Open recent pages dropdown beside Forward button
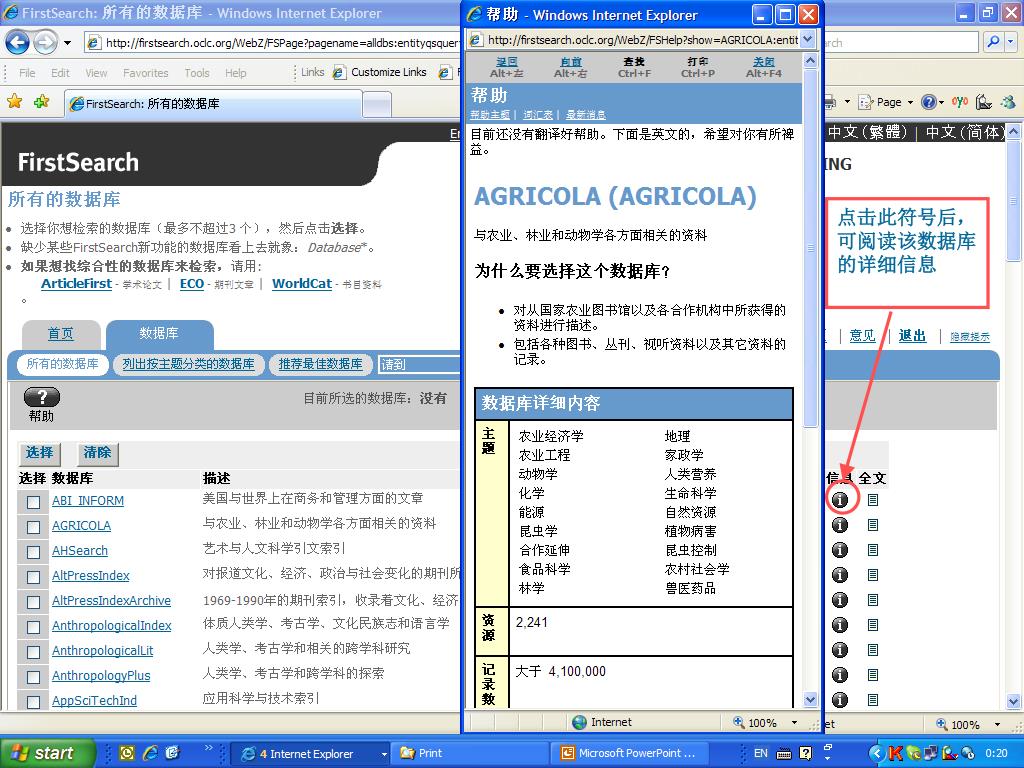Image resolution: width=1024 pixels, height=768 pixels. click(67, 44)
